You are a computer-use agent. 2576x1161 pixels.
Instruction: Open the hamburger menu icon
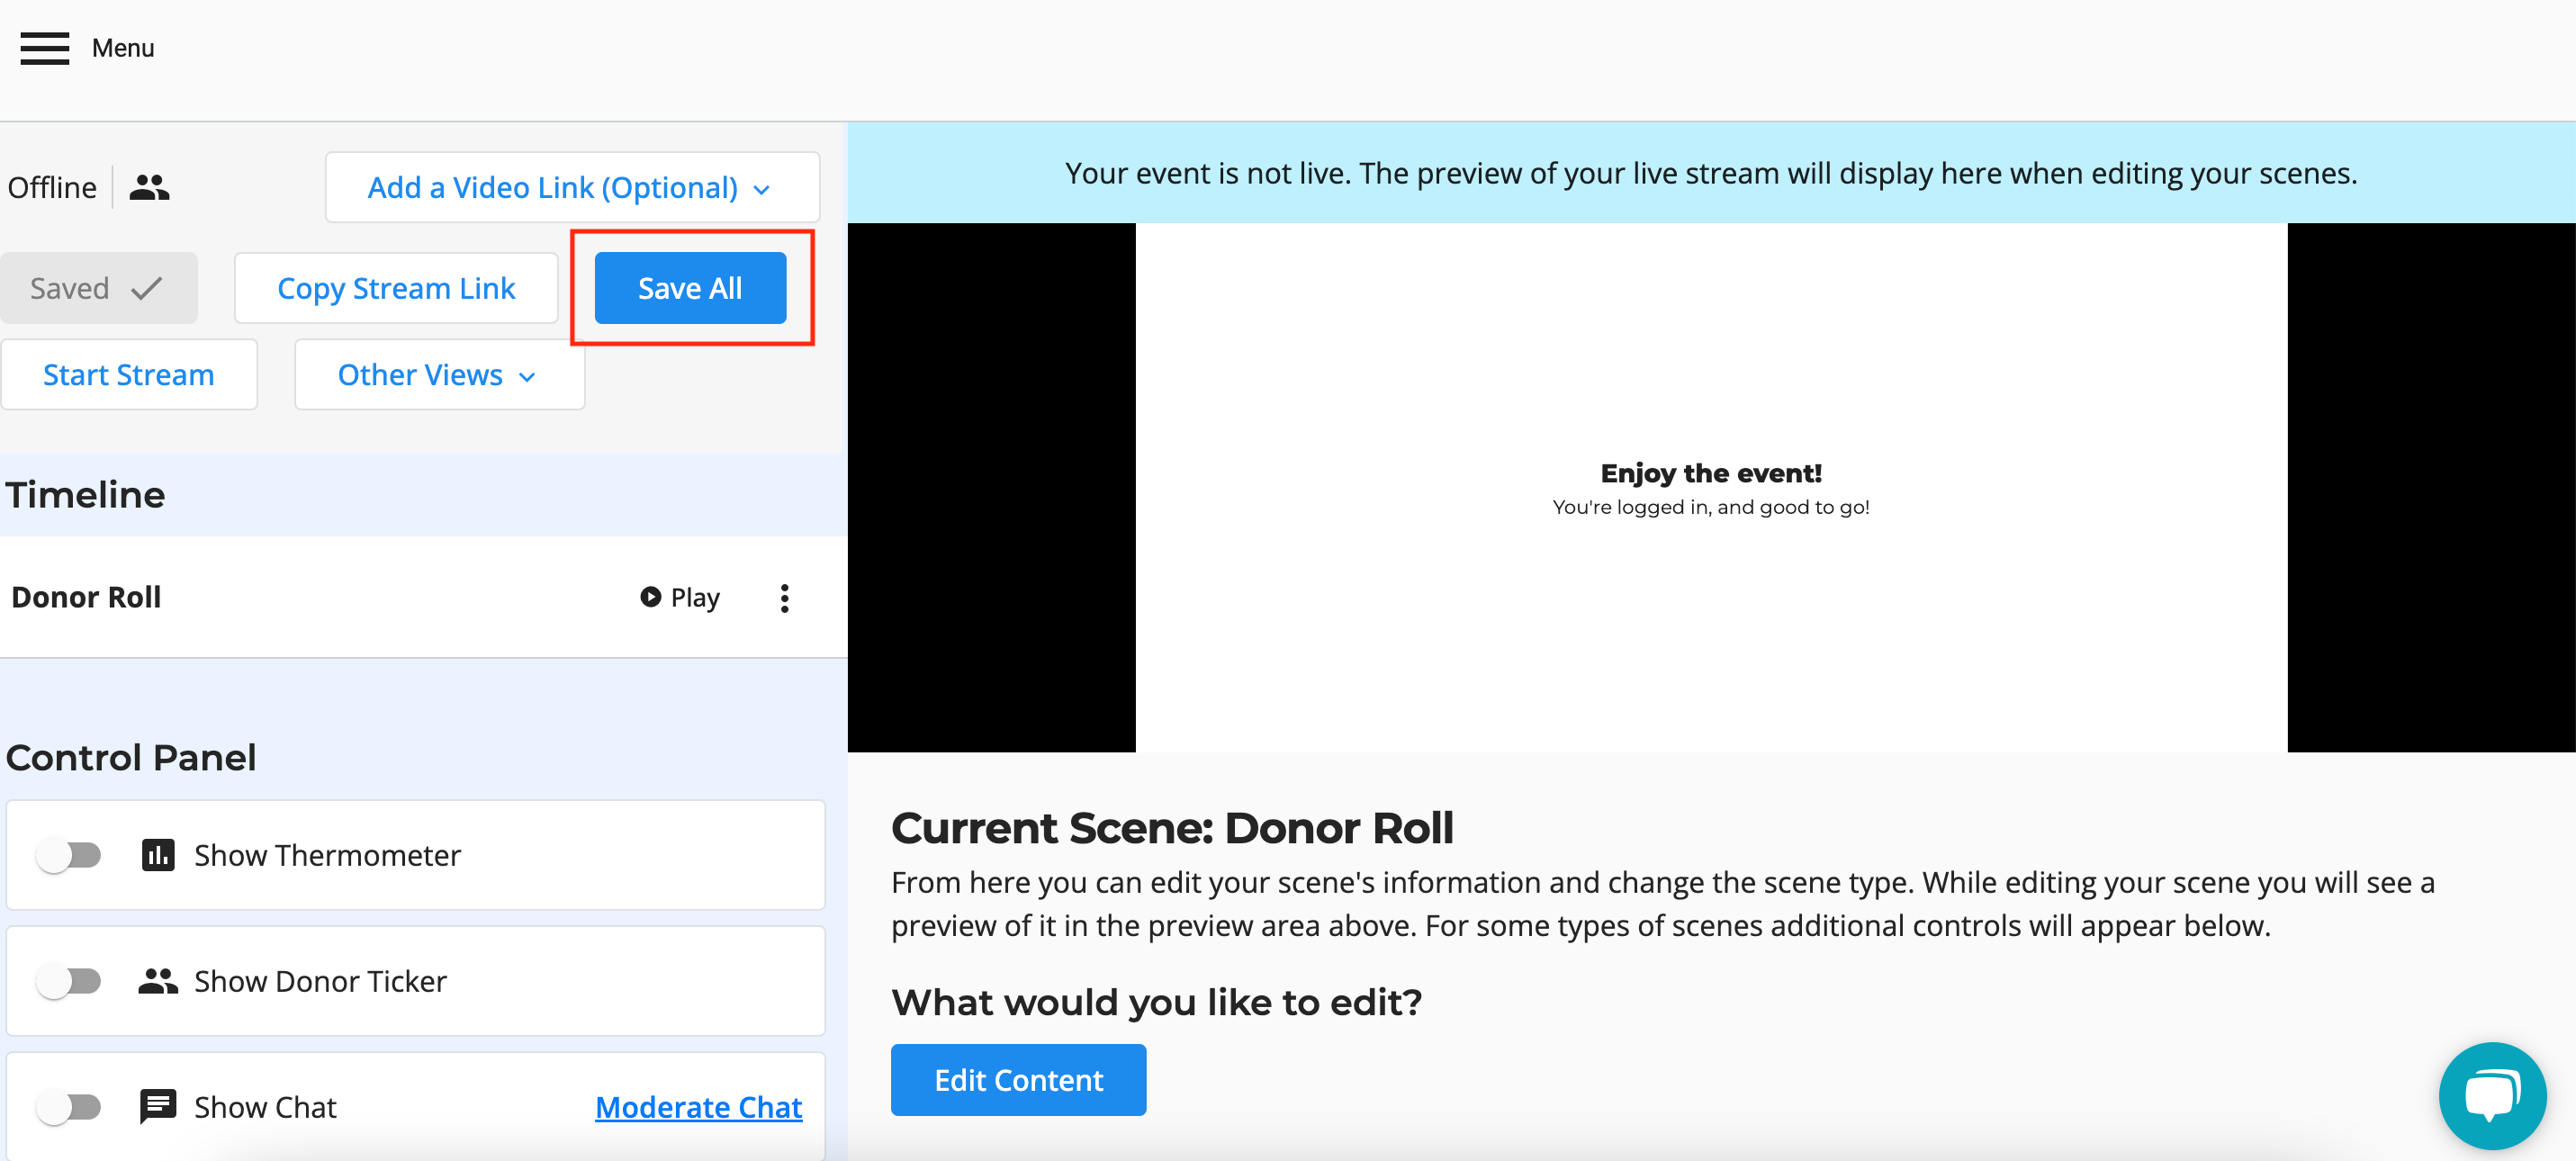[x=45, y=48]
